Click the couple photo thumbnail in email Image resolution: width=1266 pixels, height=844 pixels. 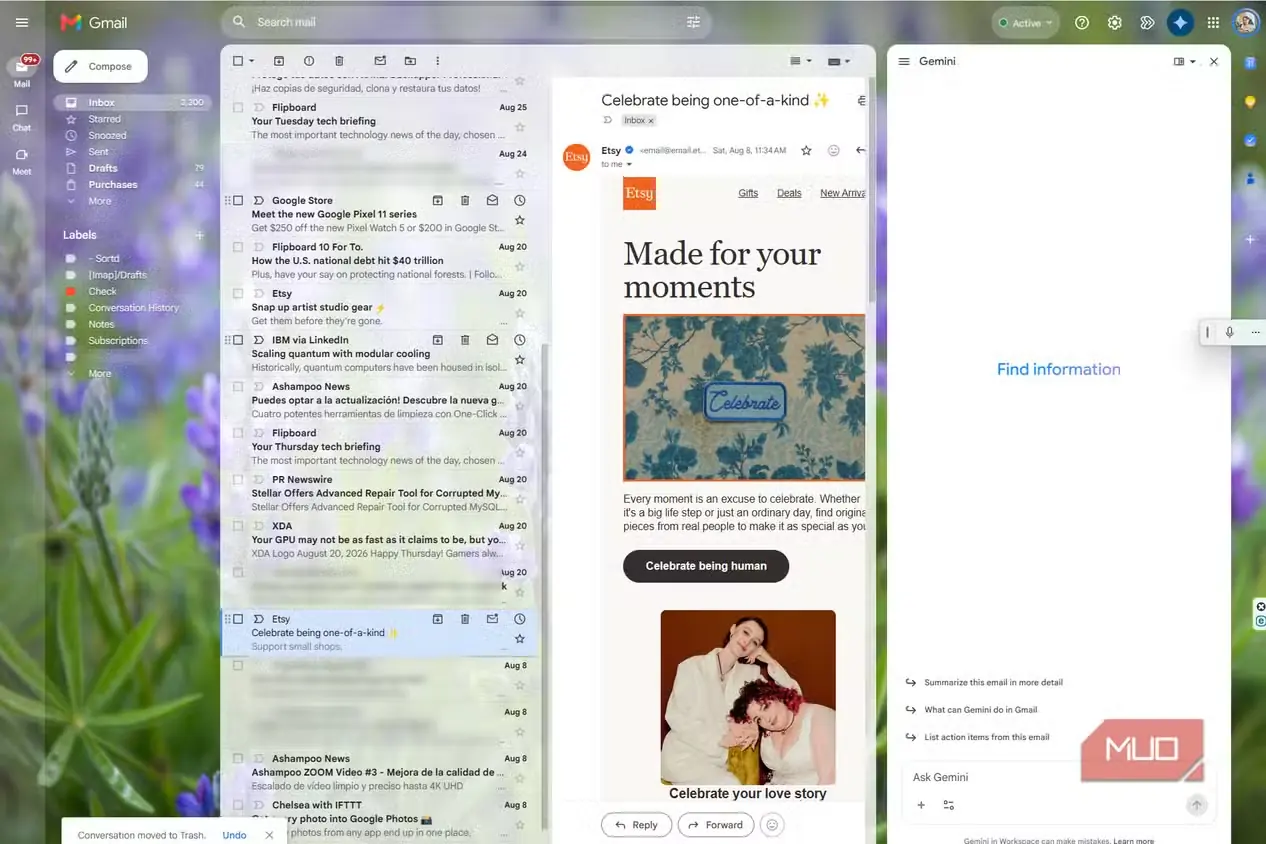(x=748, y=697)
